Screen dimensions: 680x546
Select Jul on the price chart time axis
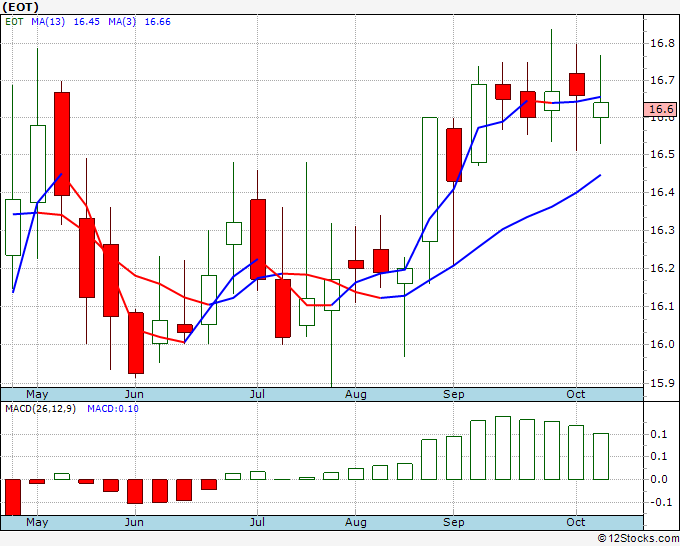coord(257,394)
